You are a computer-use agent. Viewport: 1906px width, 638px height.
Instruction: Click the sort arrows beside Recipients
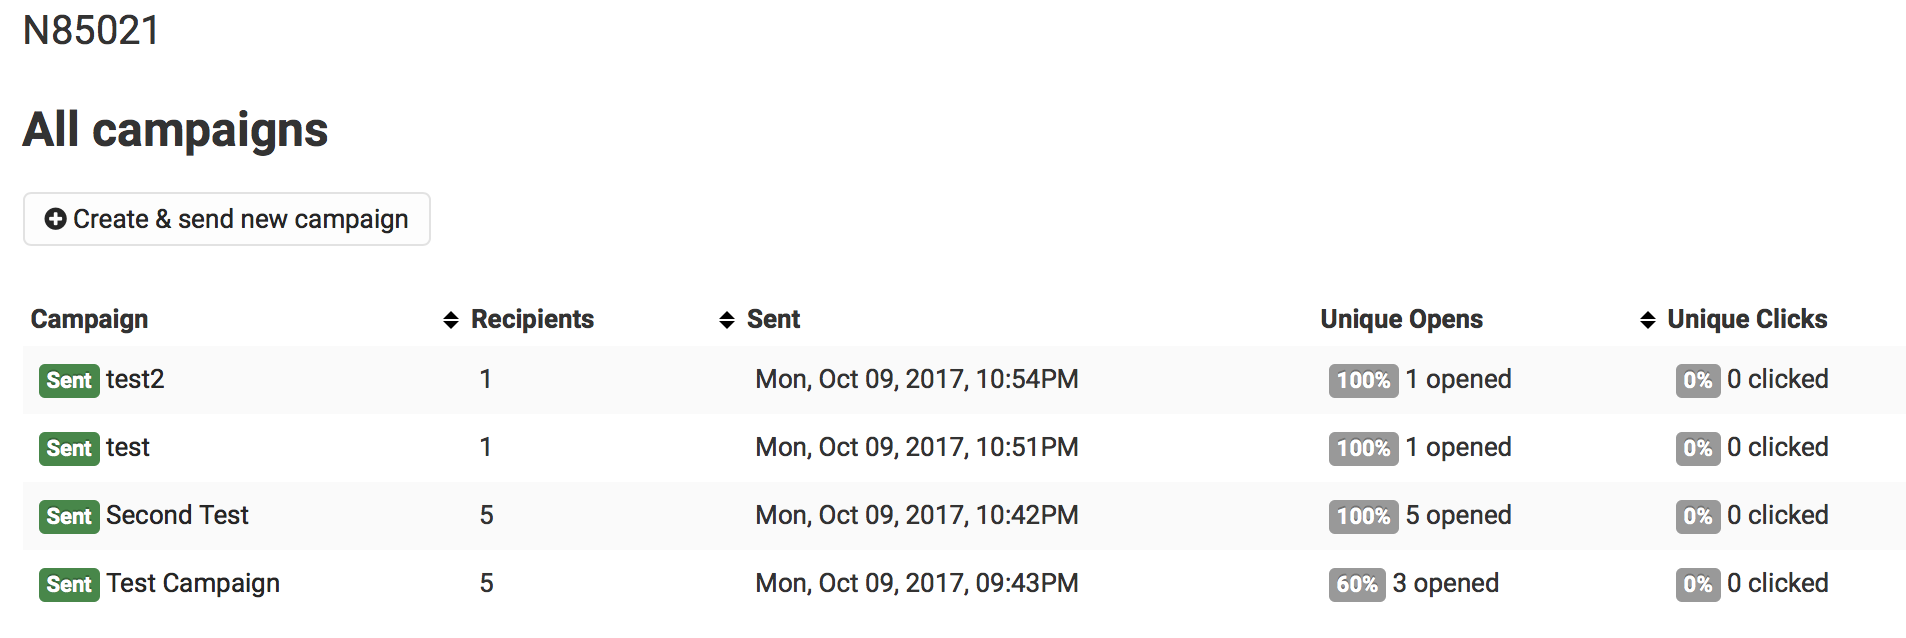[x=451, y=320]
